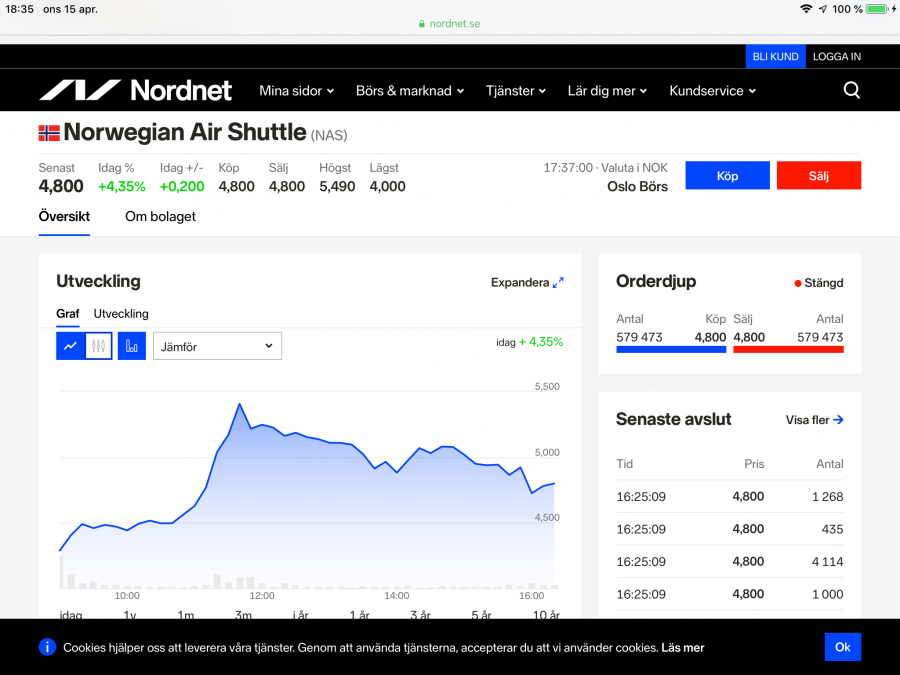The image size is (900, 675).
Task: Click the +4,35% value under Idag %
Action: [x=122, y=187]
